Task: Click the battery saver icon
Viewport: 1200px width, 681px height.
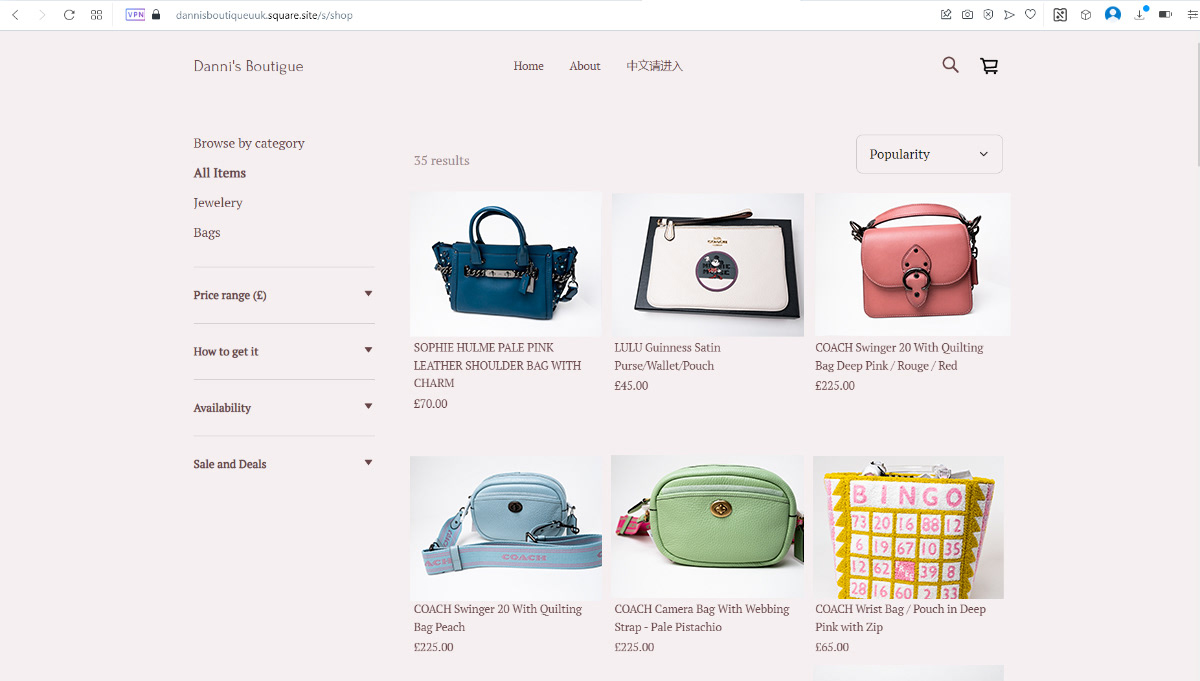Action: point(1165,15)
